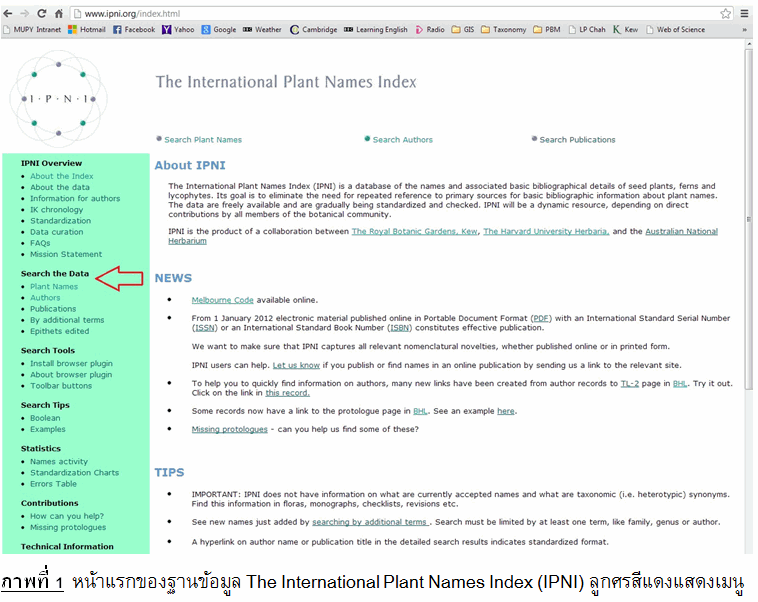
Task: Open the Melbourne Code link
Action: click(x=222, y=300)
